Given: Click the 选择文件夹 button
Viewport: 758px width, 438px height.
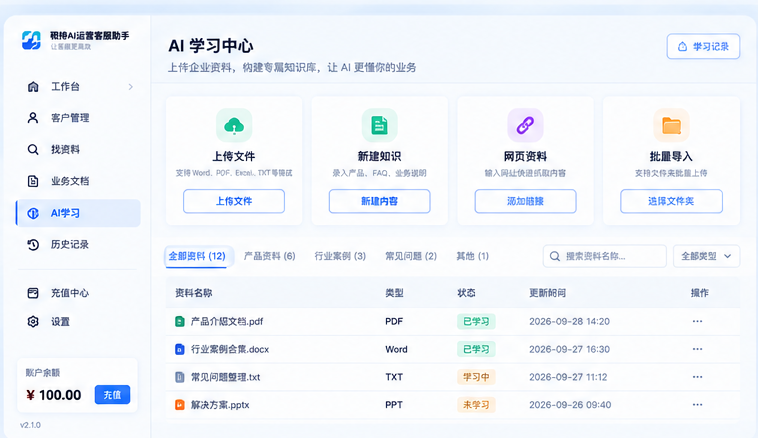Looking at the screenshot, I should tap(671, 201).
